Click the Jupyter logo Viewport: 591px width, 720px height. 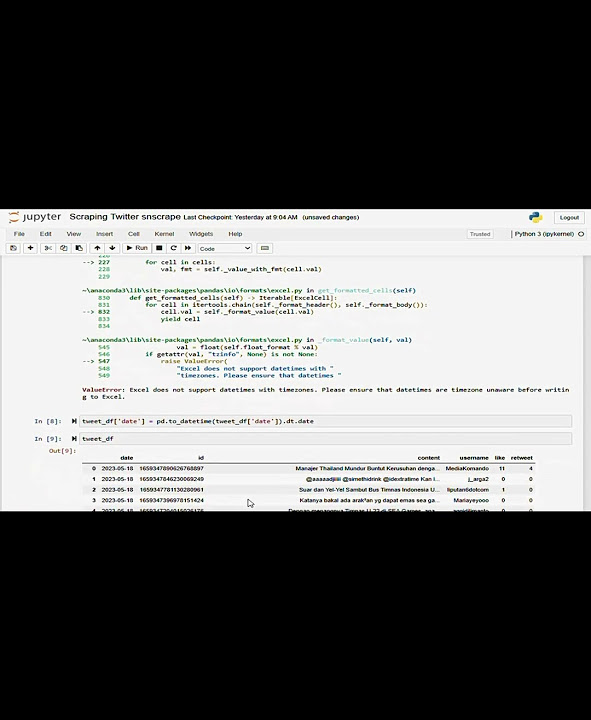(x=35, y=217)
